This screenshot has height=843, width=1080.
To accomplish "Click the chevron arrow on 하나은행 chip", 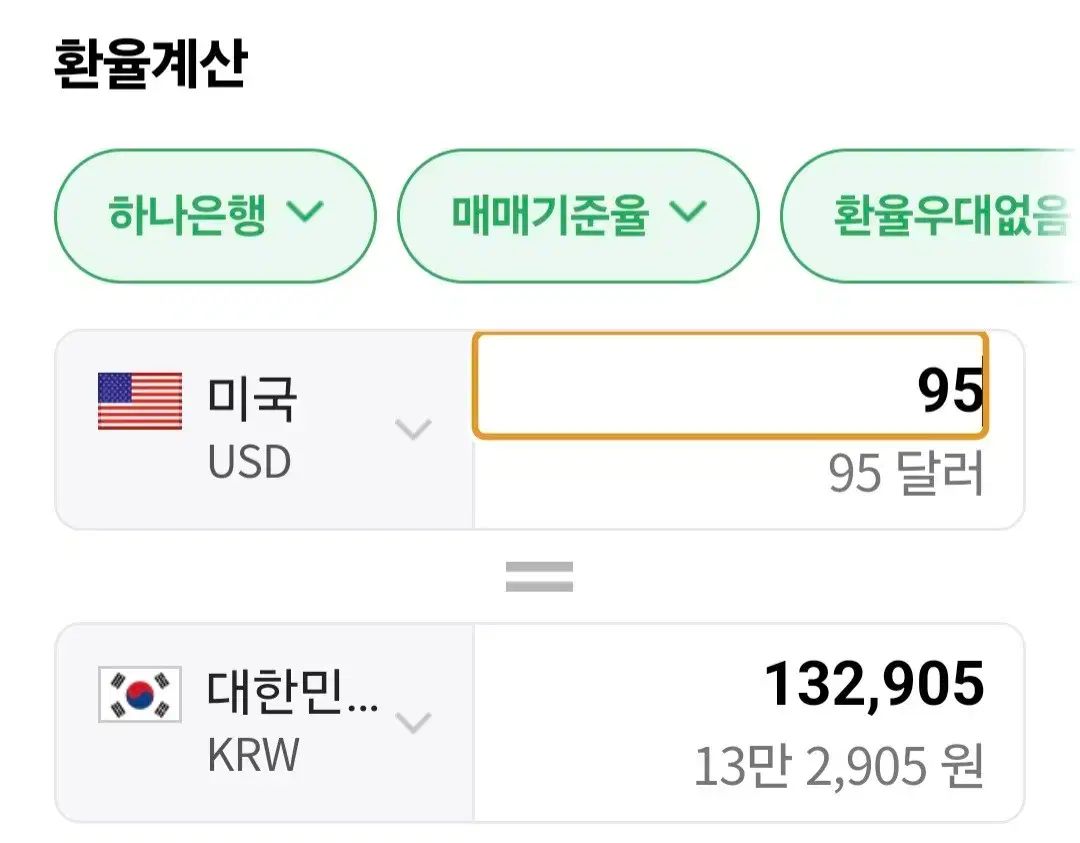I will tap(305, 212).
